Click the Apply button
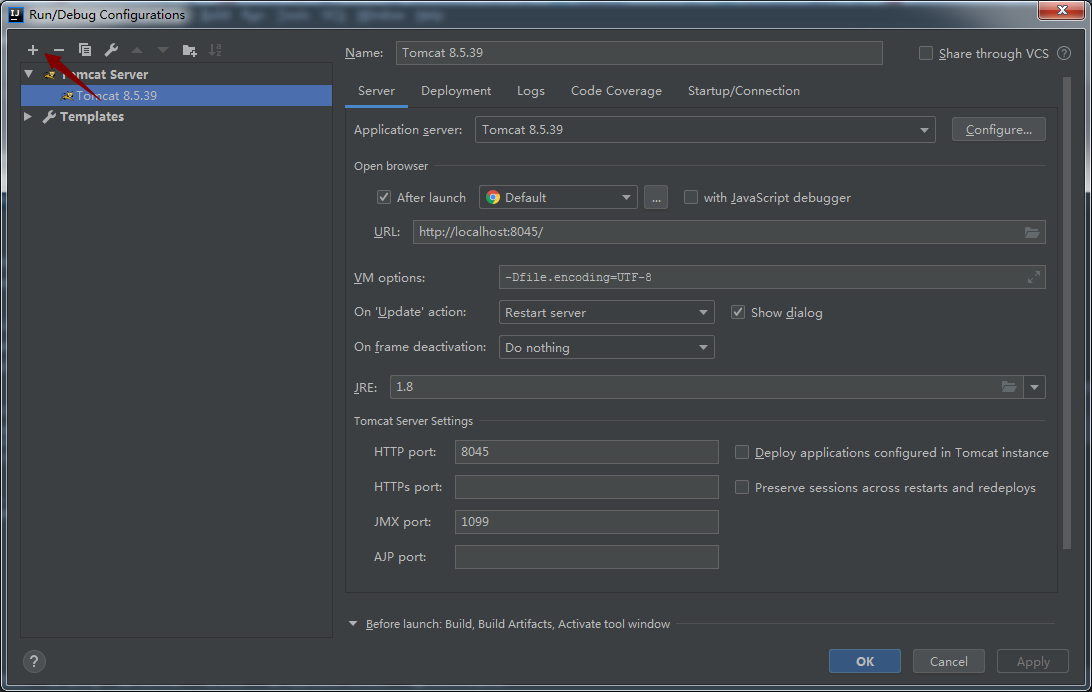 (1033, 661)
